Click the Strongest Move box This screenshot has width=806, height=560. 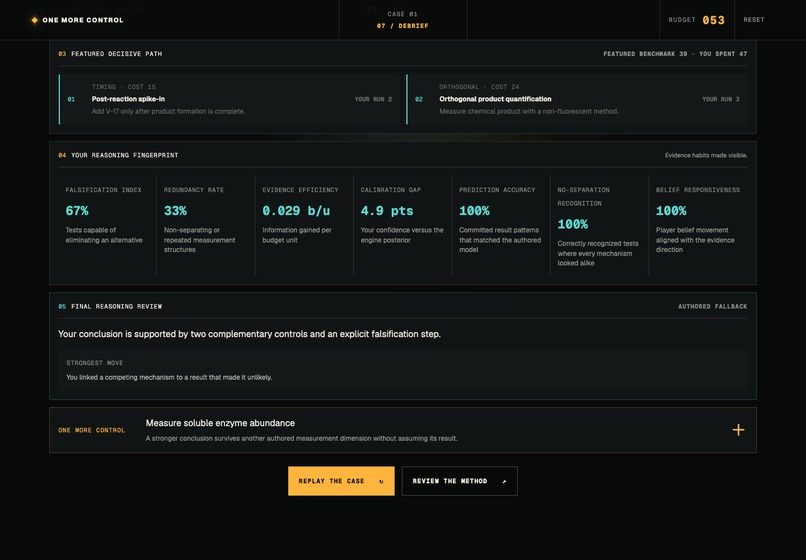(x=402, y=370)
